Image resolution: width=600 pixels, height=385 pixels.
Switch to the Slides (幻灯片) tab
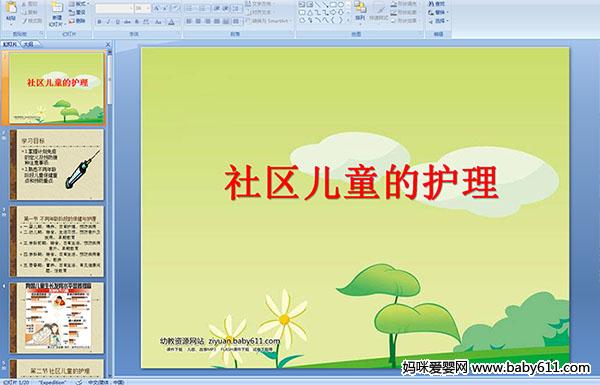point(10,44)
